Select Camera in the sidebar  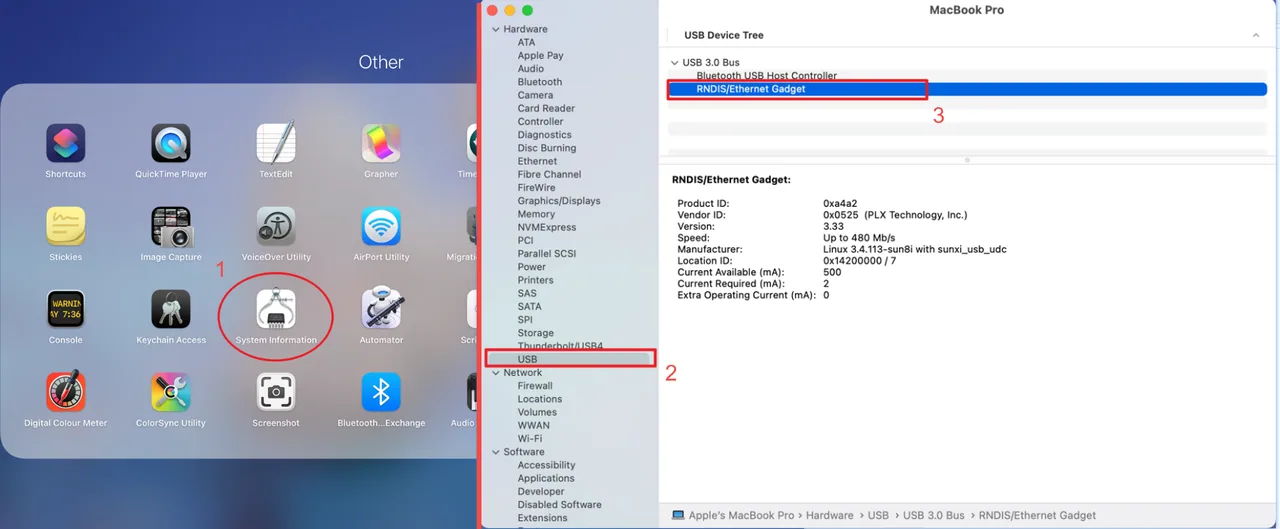535,95
